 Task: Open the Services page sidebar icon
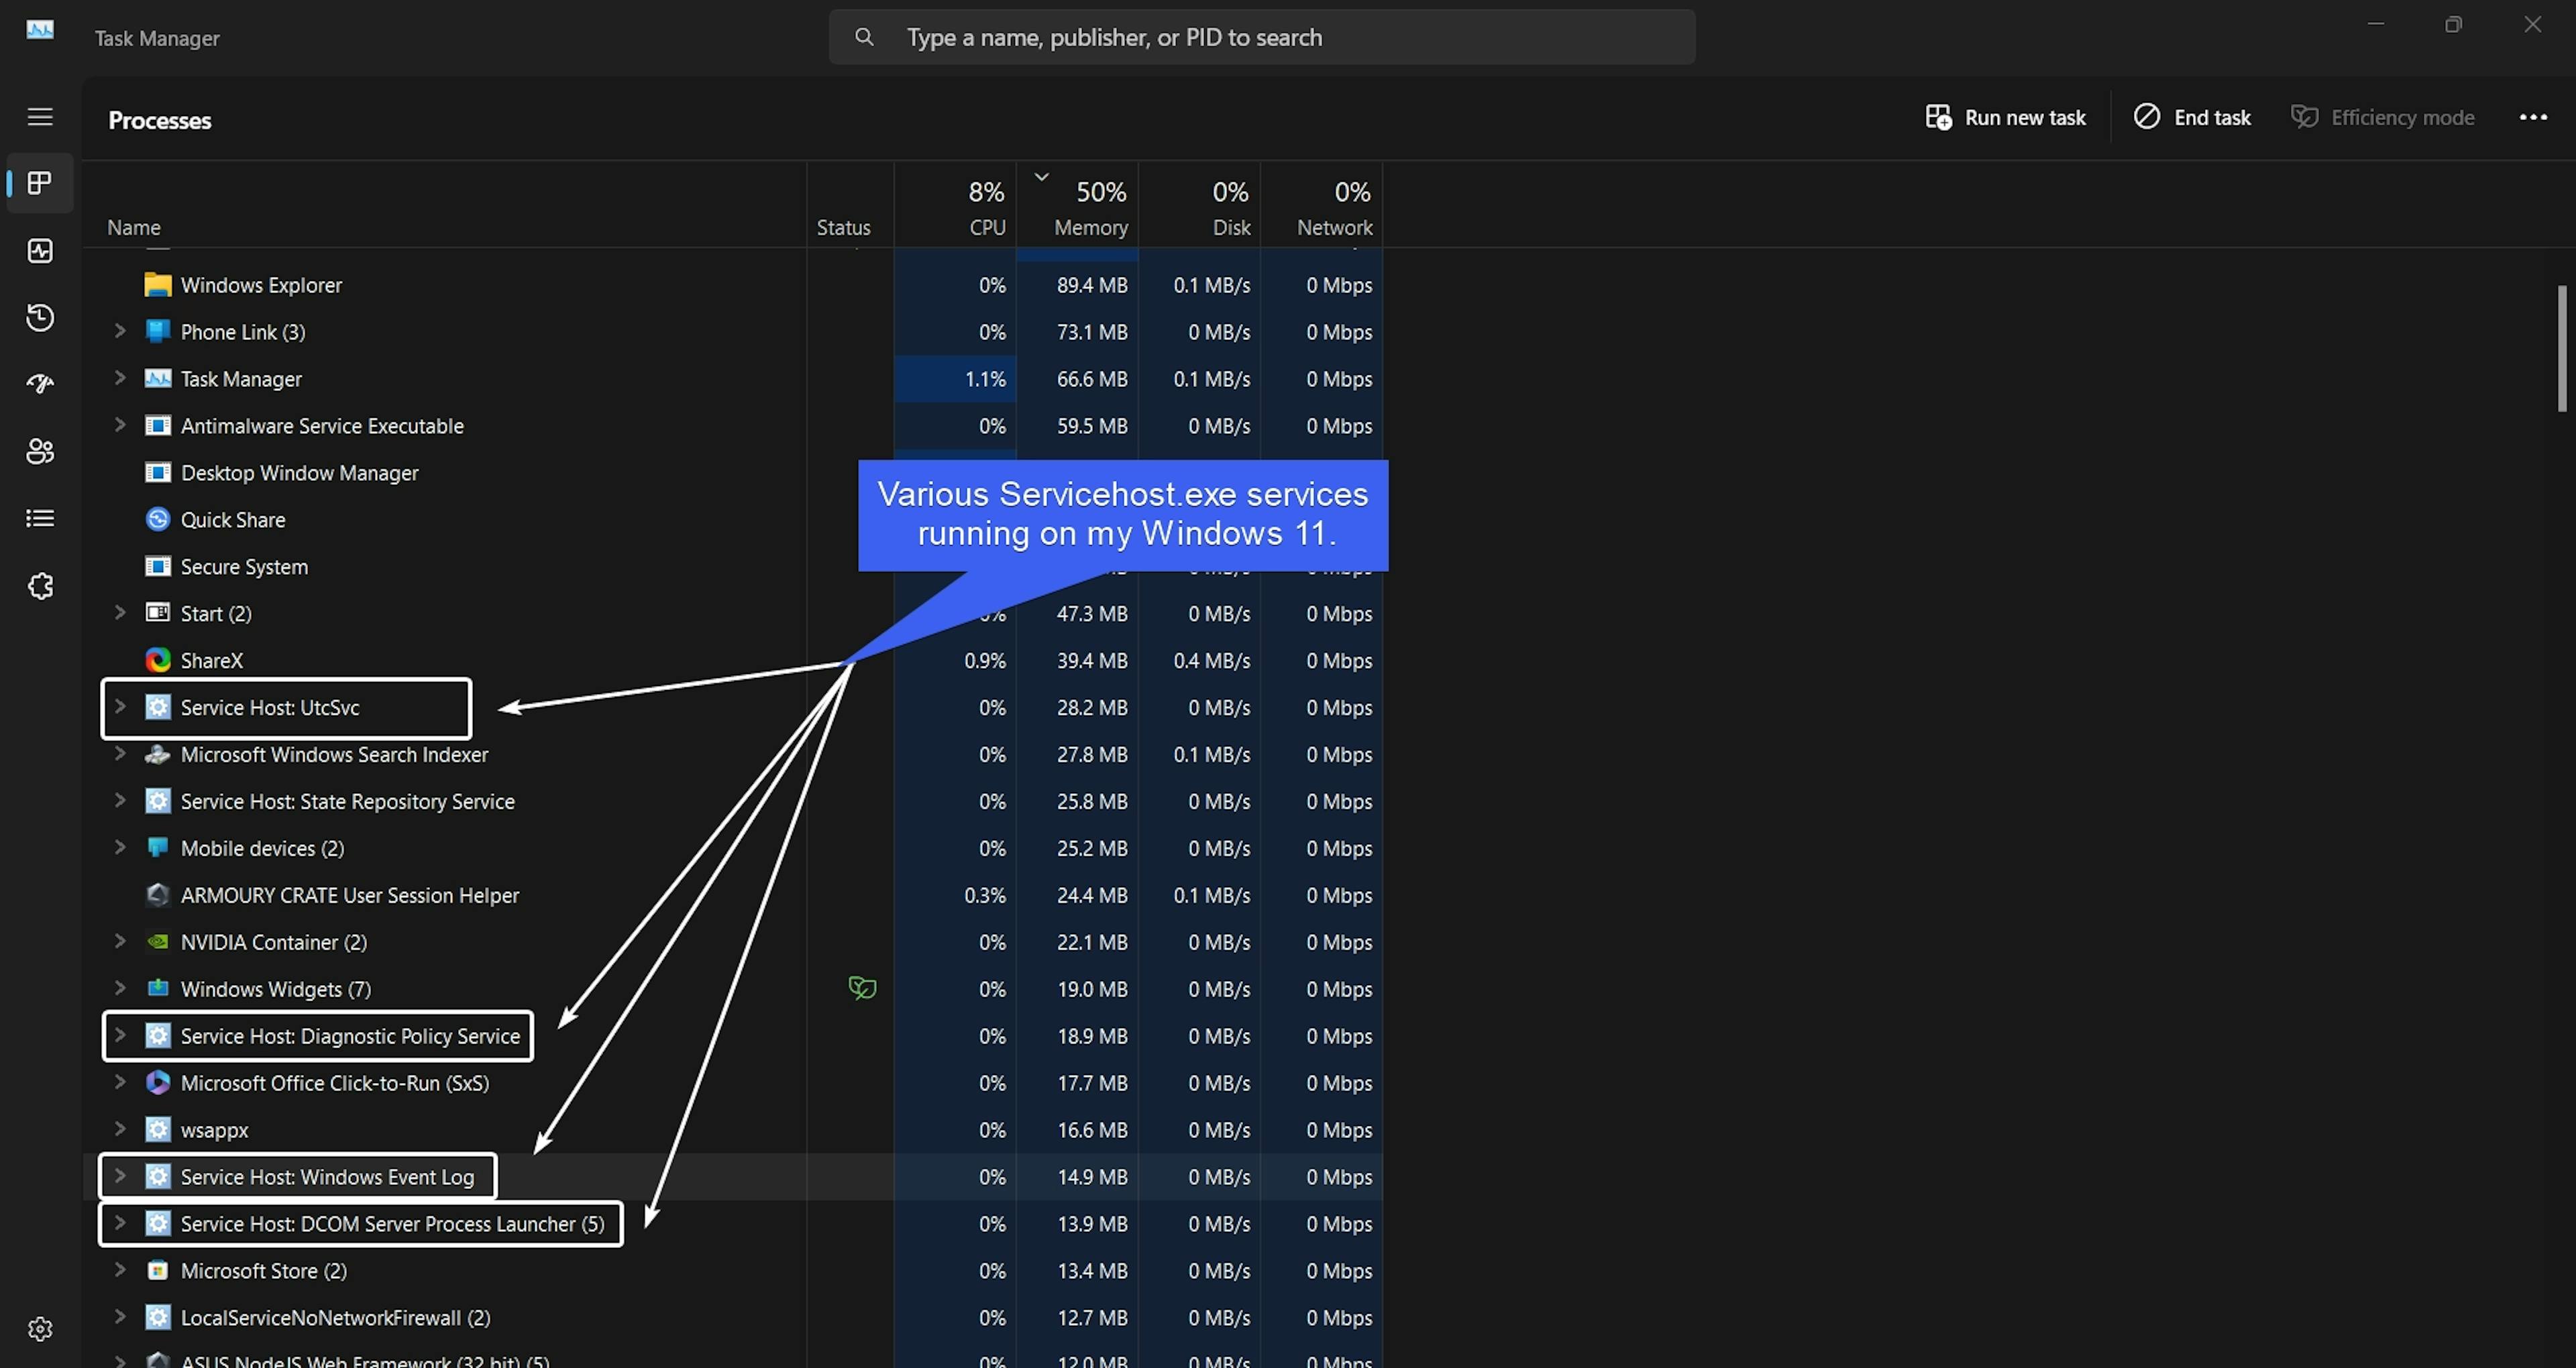(40, 586)
